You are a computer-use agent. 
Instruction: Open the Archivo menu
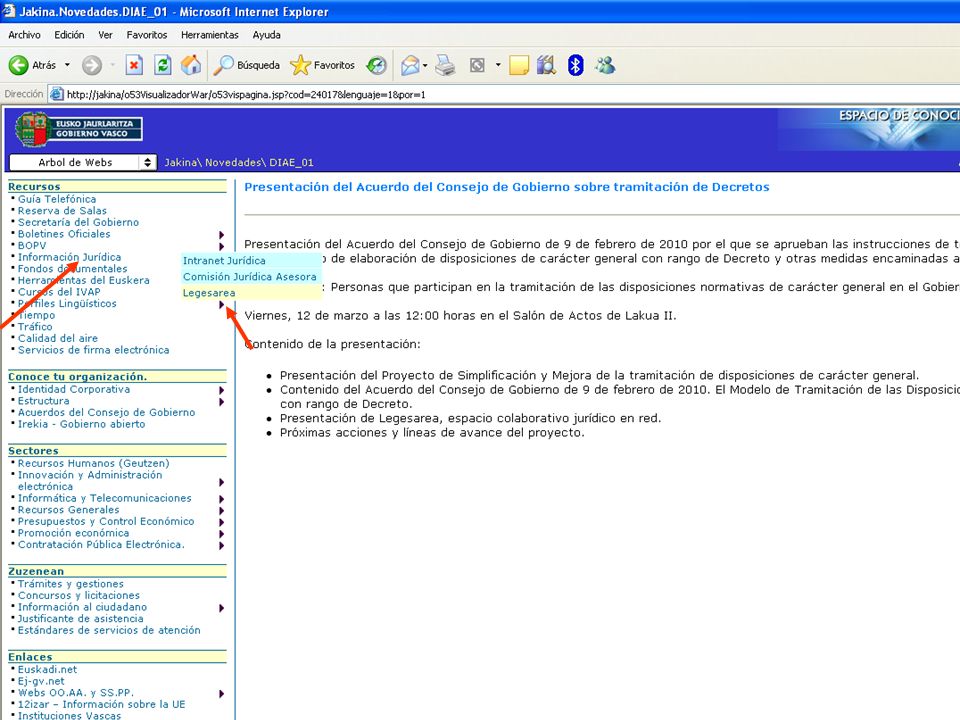click(24, 35)
